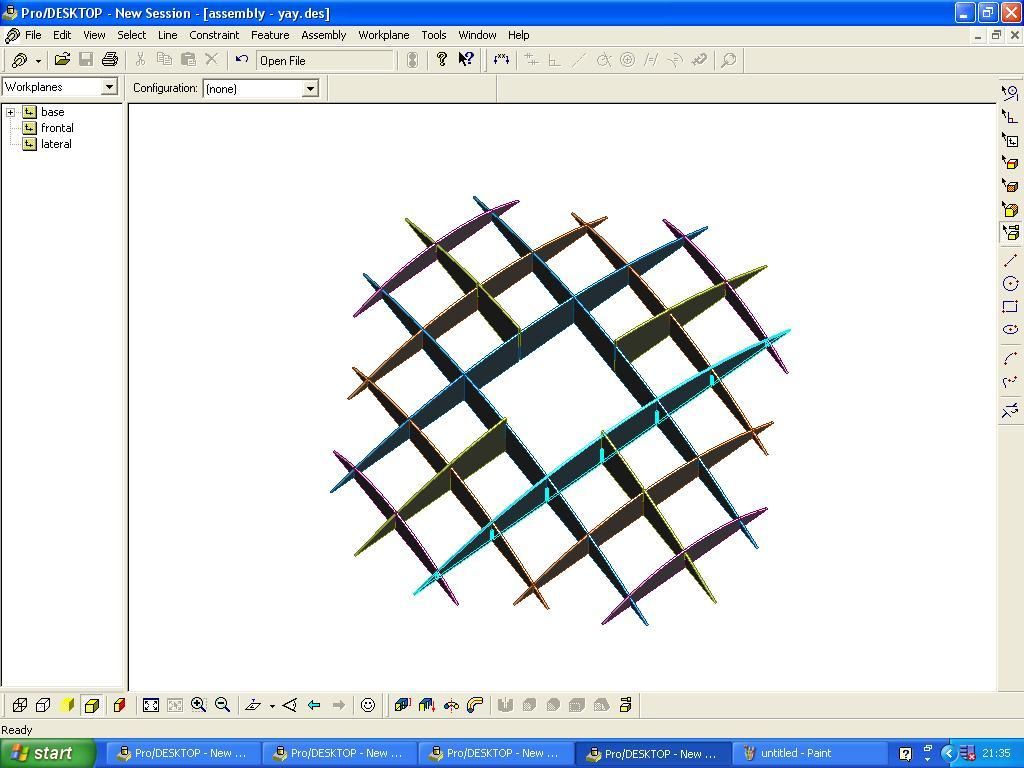Click the Zoom Out magnifier icon
This screenshot has height=768, width=1024.
tap(223, 705)
